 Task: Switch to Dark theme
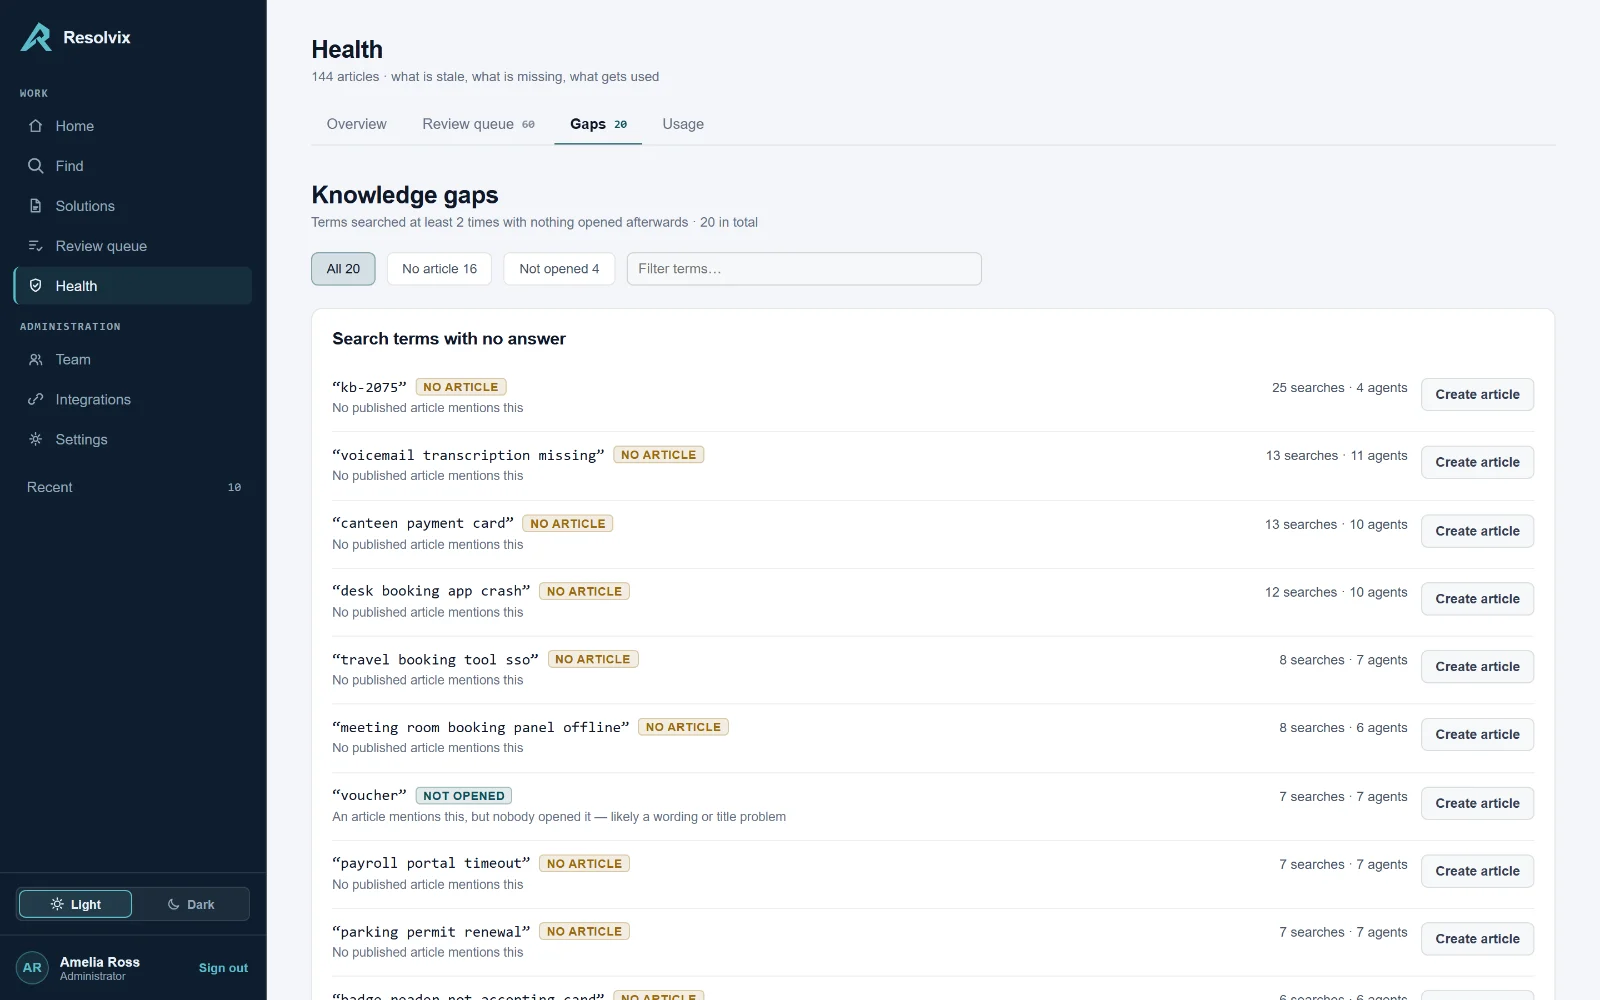pyautogui.click(x=191, y=904)
